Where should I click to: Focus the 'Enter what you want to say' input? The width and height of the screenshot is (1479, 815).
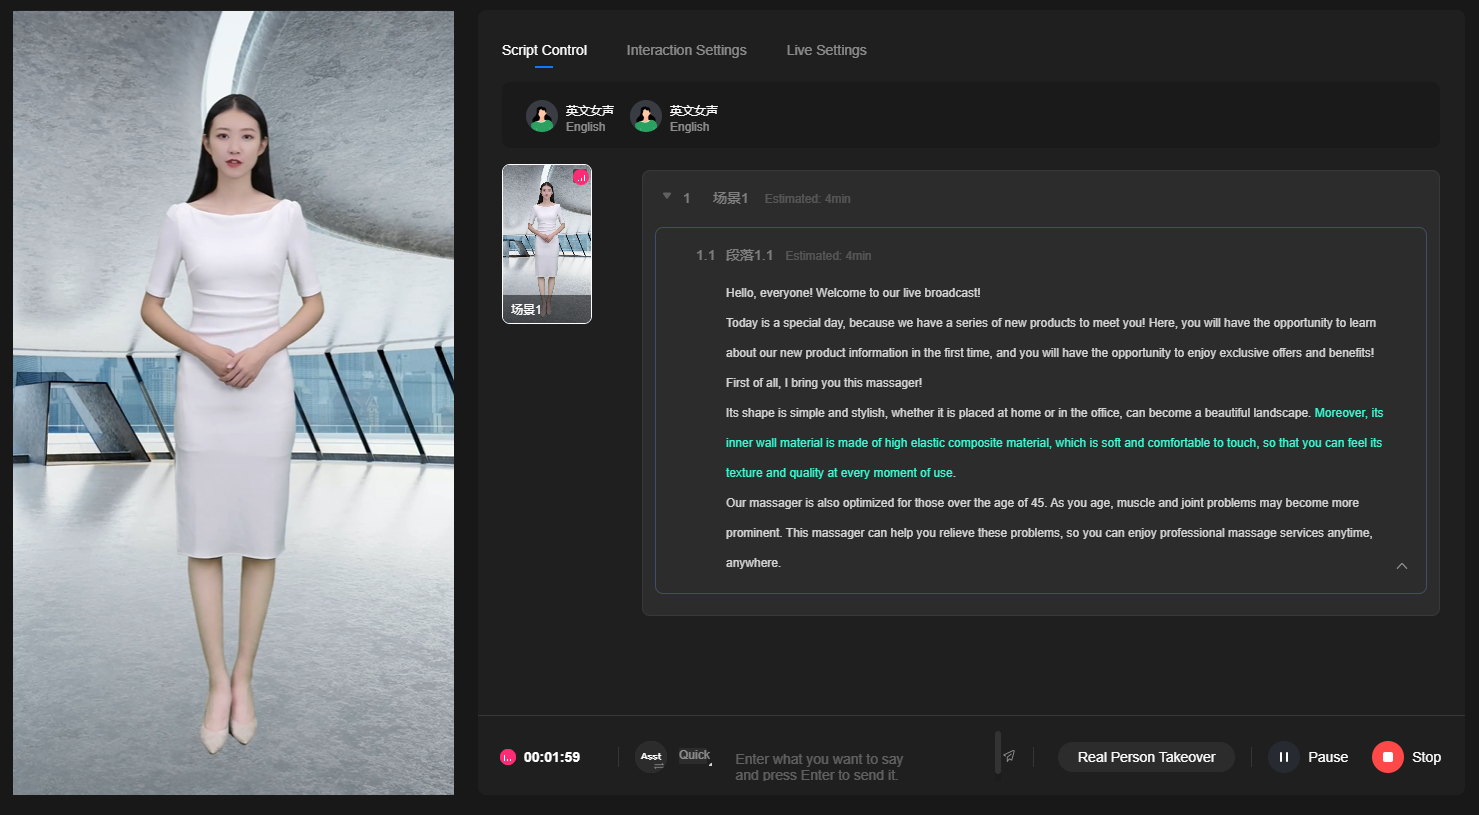860,767
